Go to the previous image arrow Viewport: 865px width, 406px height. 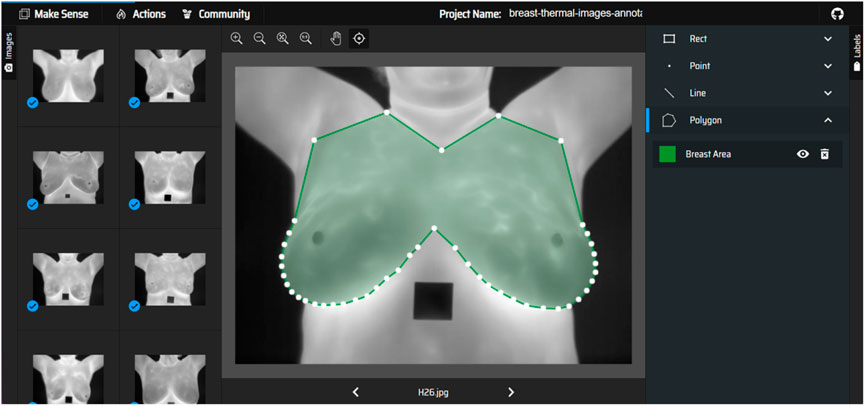356,392
